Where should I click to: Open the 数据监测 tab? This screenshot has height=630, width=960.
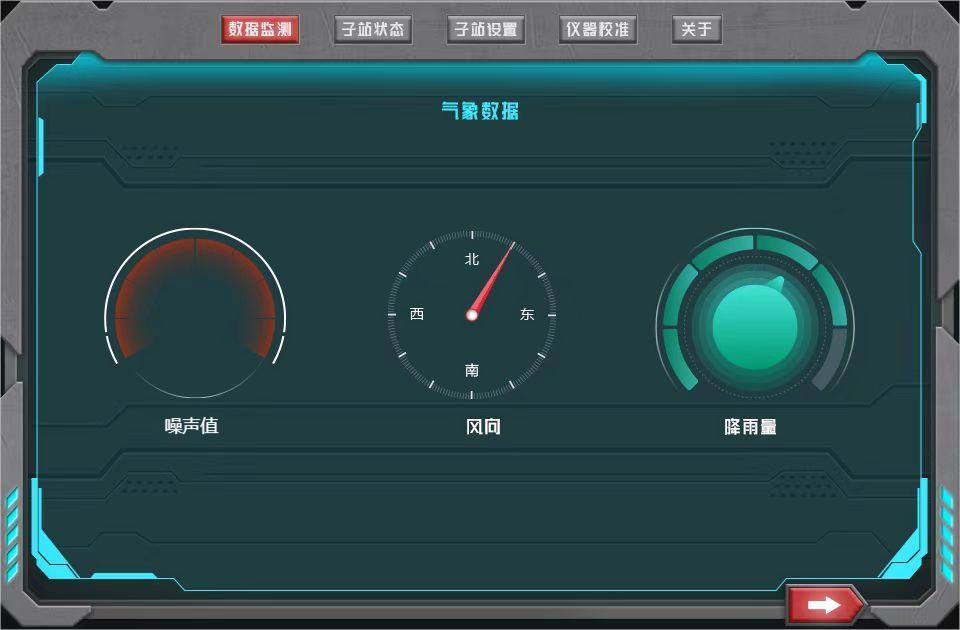coord(260,29)
